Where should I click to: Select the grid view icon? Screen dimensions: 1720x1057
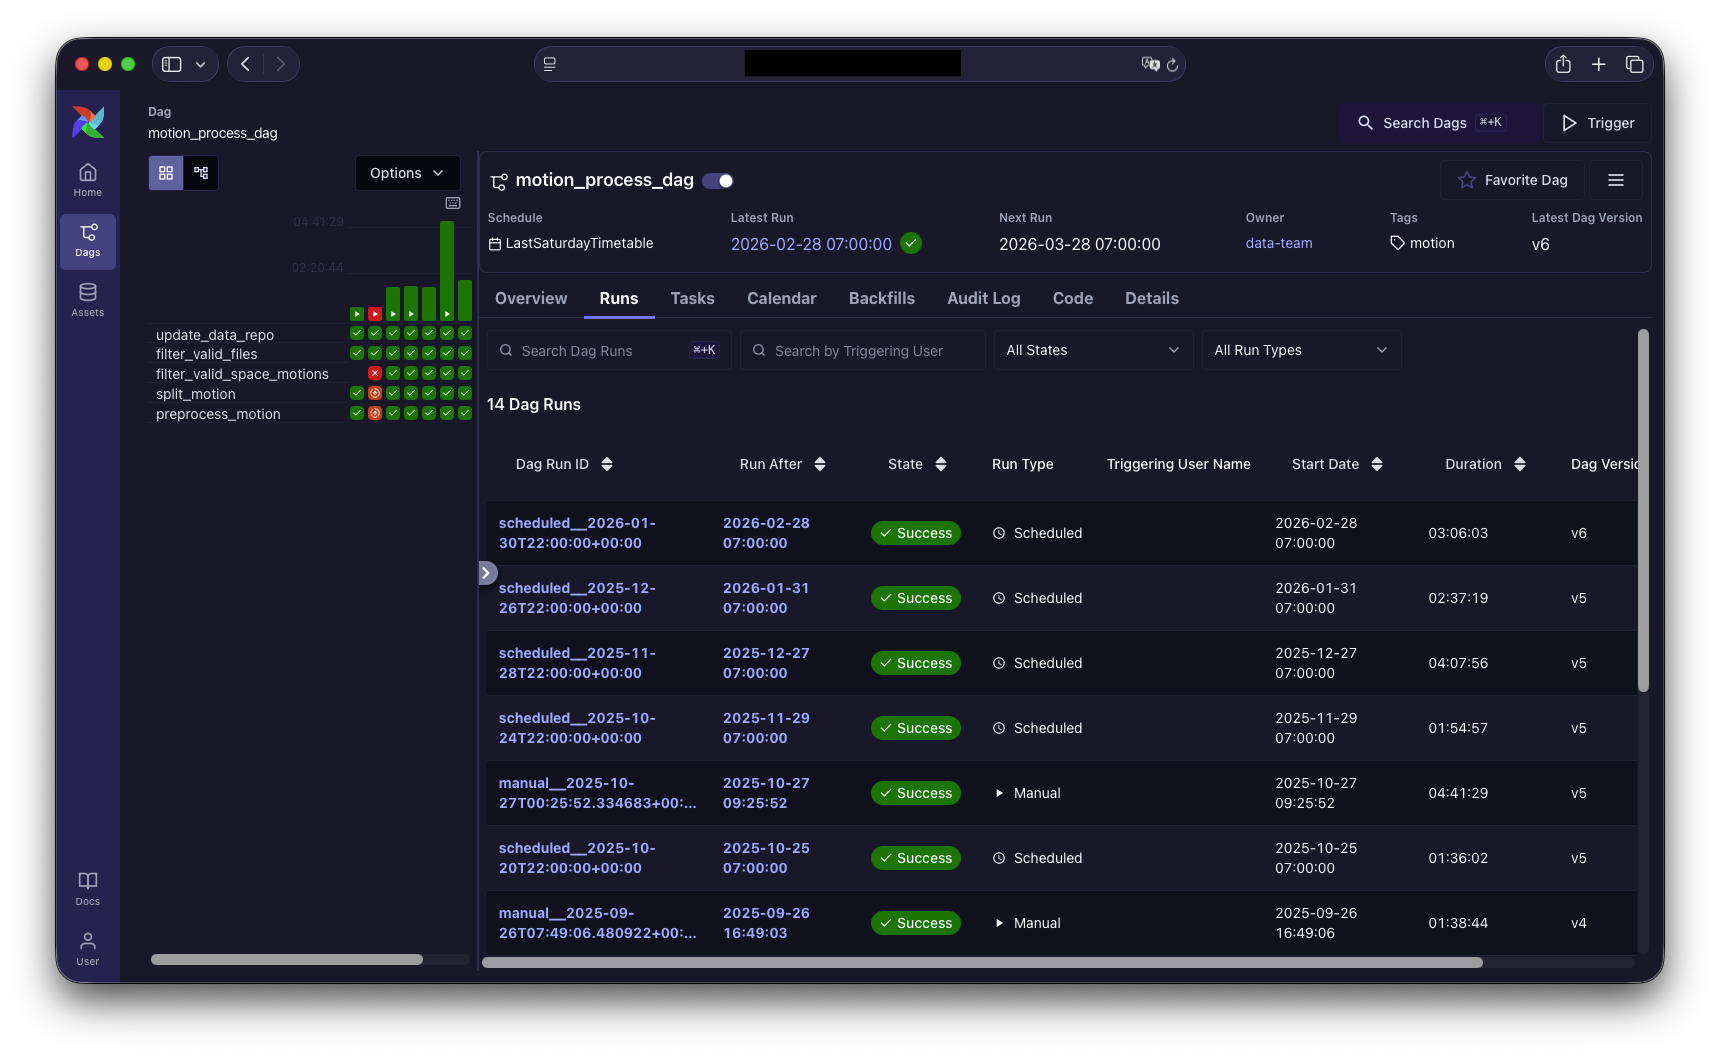click(166, 173)
